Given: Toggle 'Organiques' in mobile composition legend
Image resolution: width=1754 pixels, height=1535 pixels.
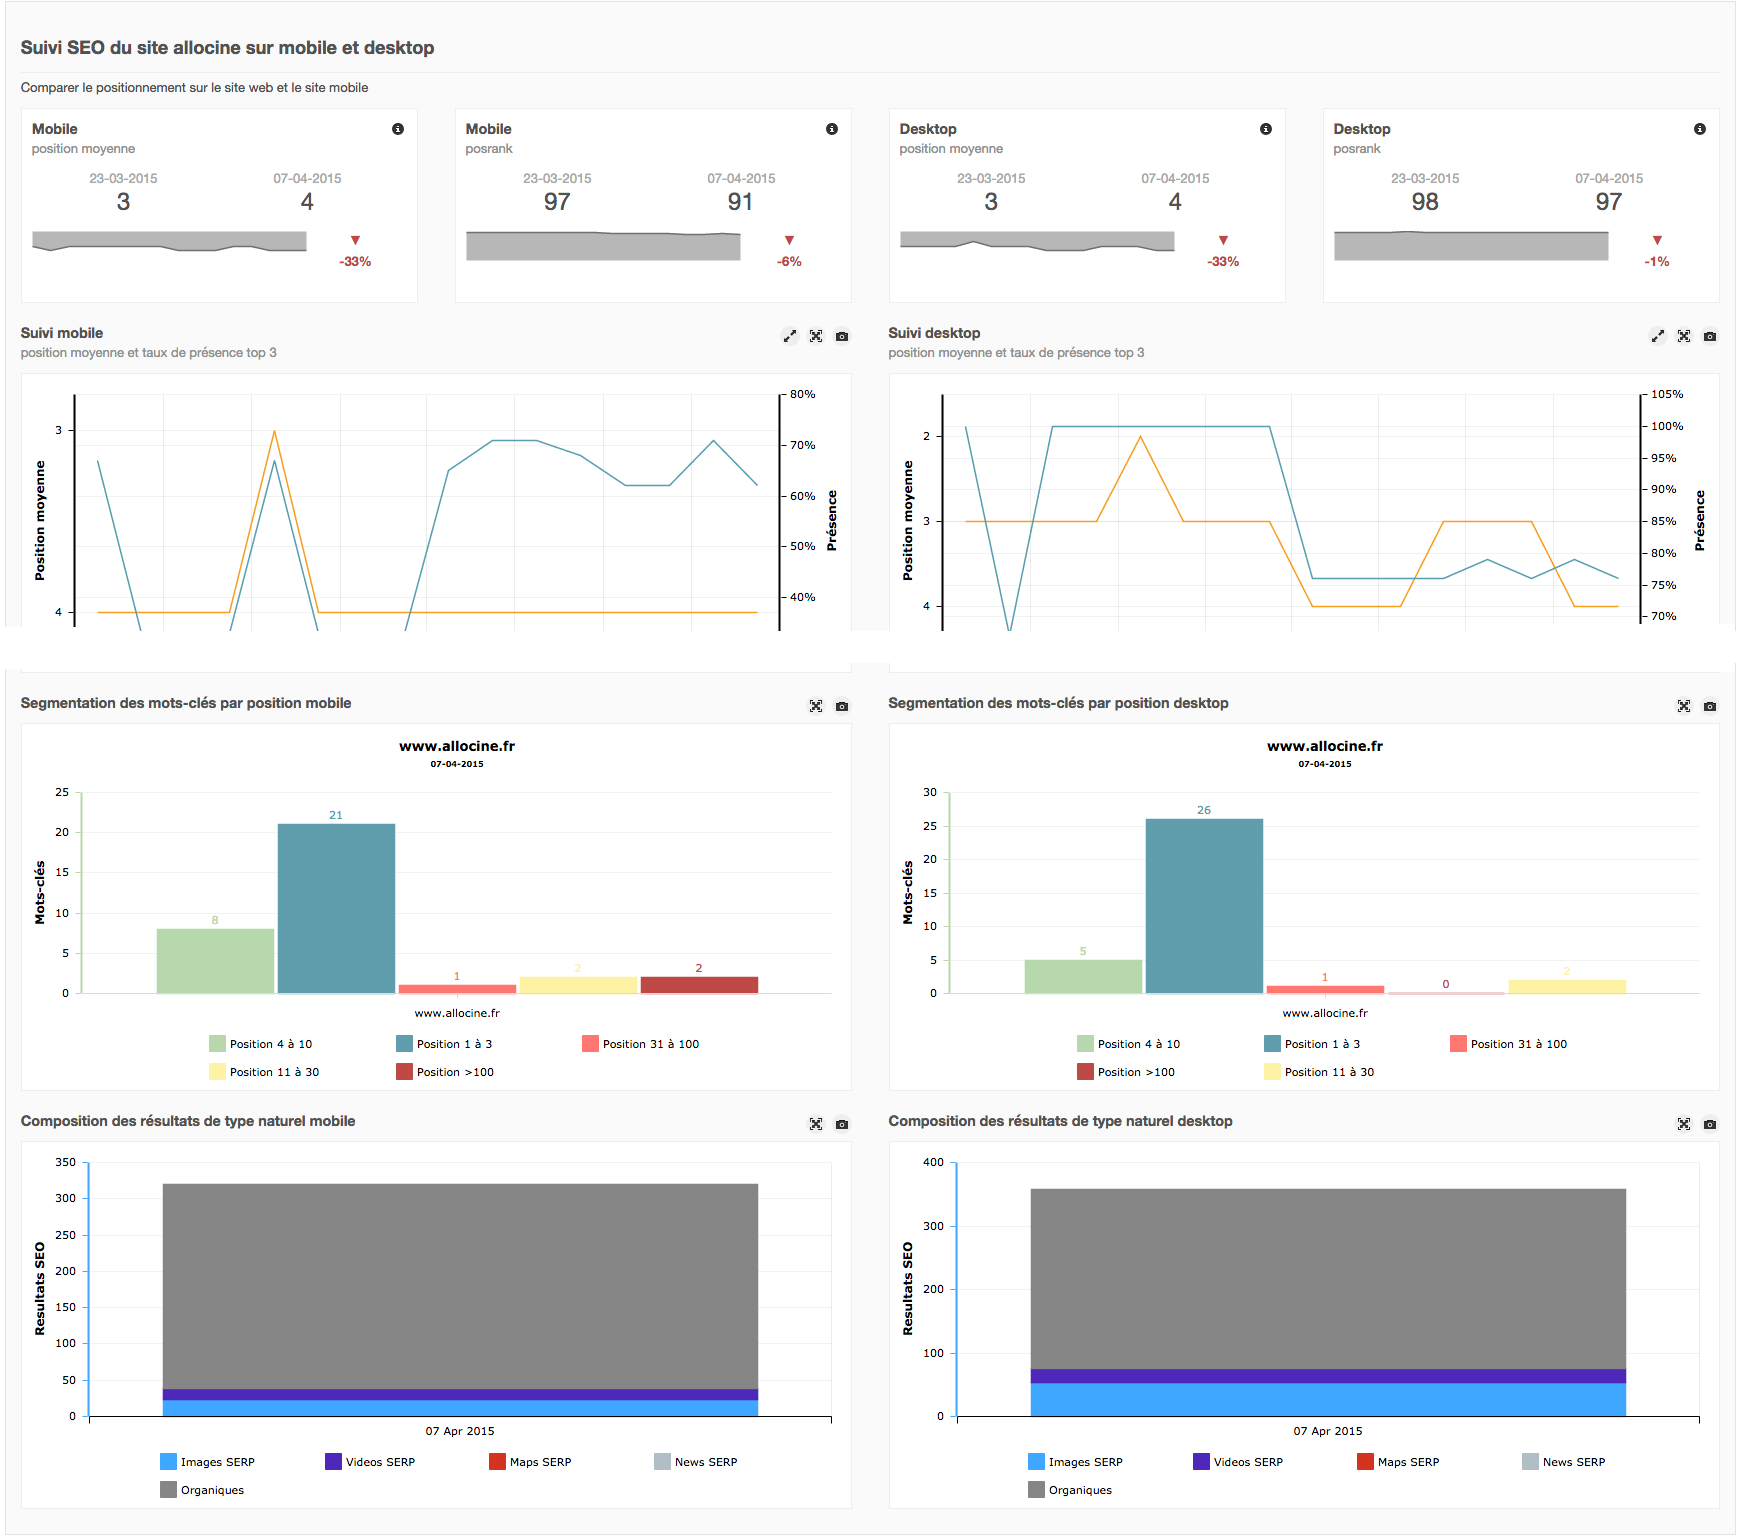Looking at the screenshot, I should (x=202, y=1490).
